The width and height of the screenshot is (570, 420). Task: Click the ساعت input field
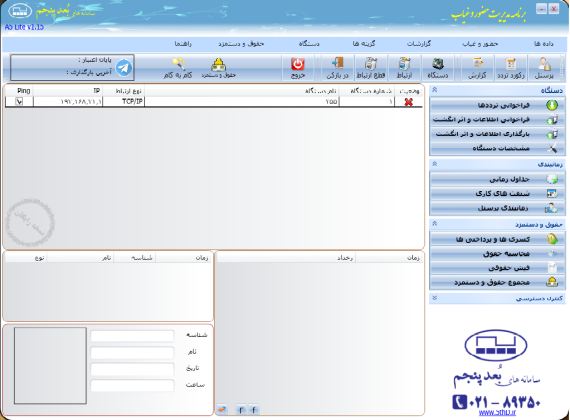[x=132, y=385]
